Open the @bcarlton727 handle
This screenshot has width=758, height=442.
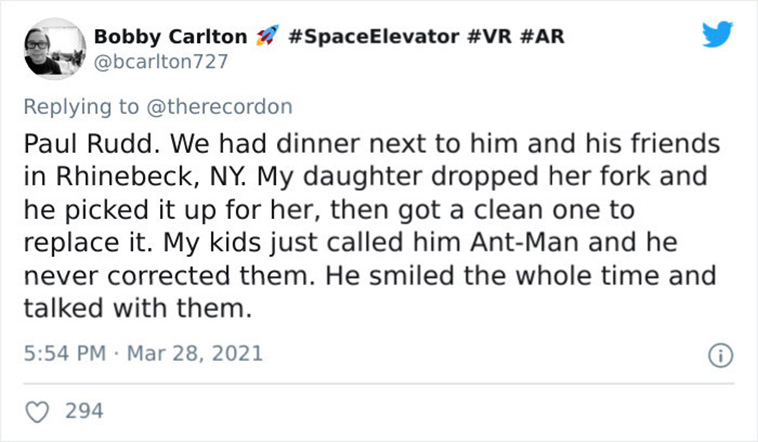160,61
